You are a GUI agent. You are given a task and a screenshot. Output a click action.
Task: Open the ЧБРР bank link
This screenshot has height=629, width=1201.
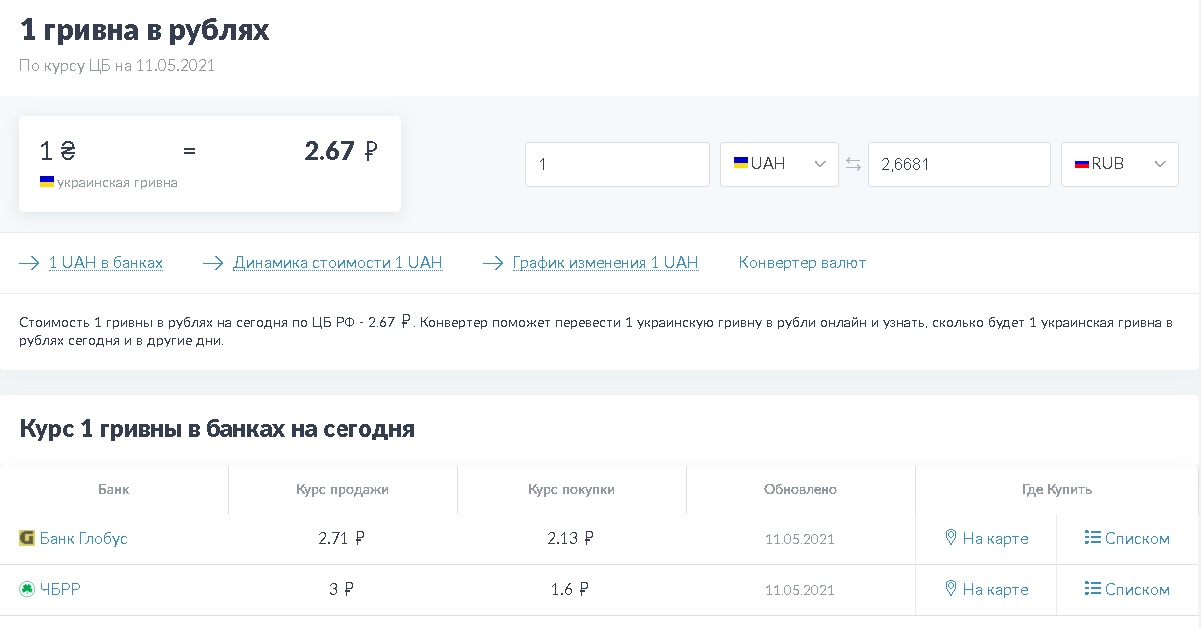(60, 589)
